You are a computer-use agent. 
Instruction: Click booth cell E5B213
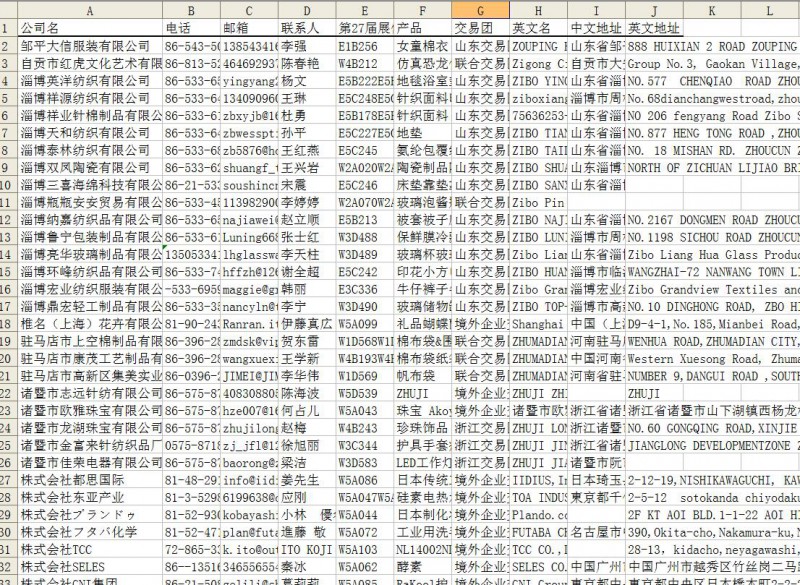[x=365, y=220]
